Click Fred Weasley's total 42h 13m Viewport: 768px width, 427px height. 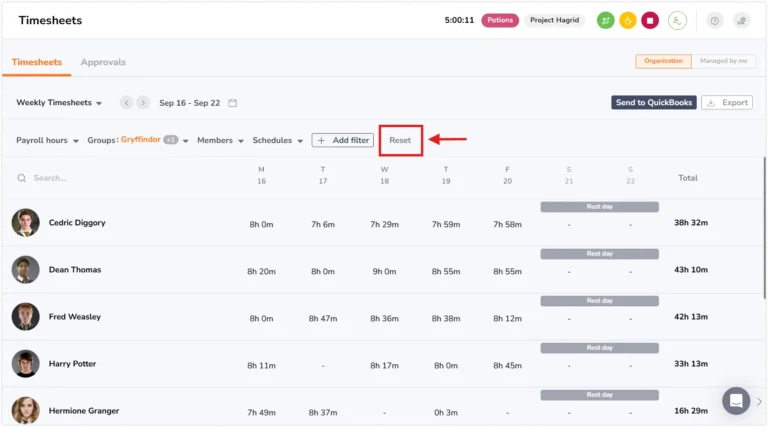tap(691, 317)
